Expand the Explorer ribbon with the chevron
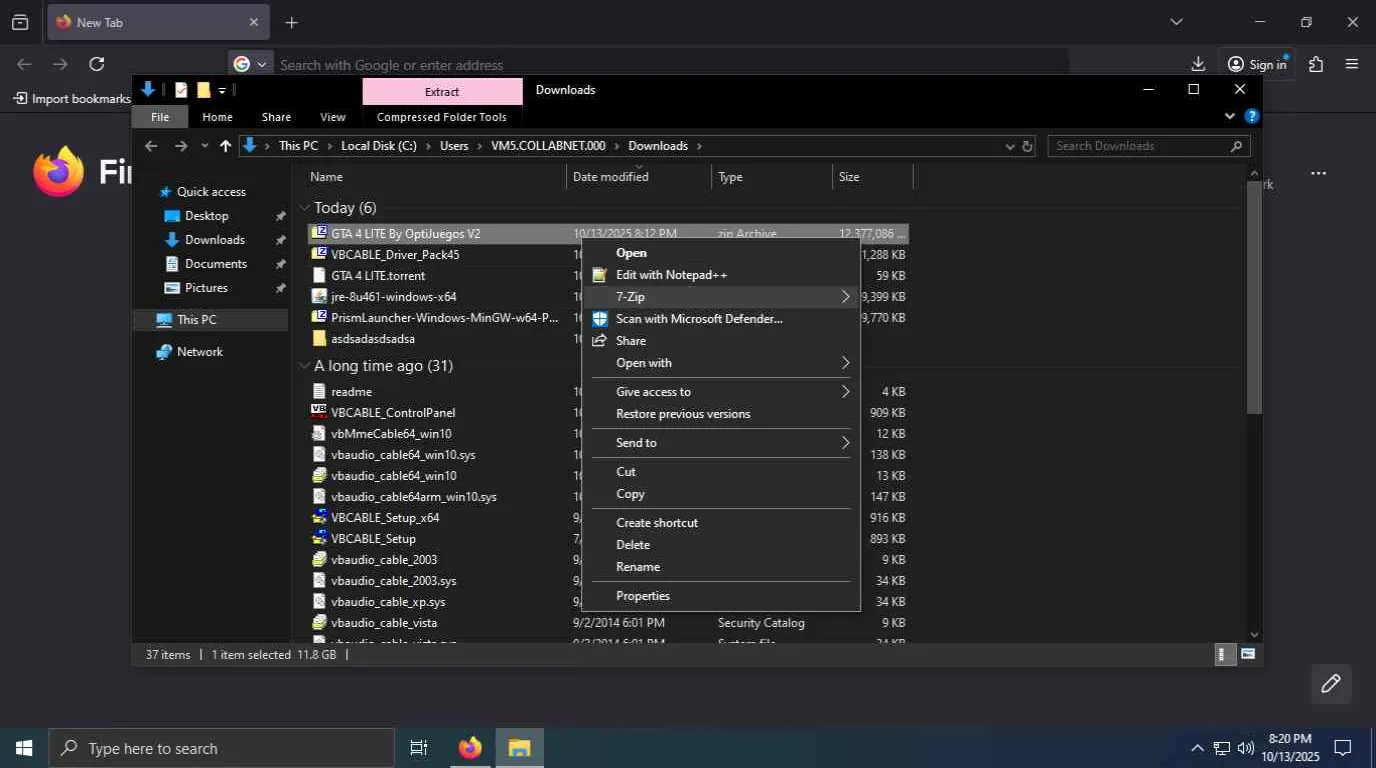This screenshot has width=1376, height=768. point(1230,116)
